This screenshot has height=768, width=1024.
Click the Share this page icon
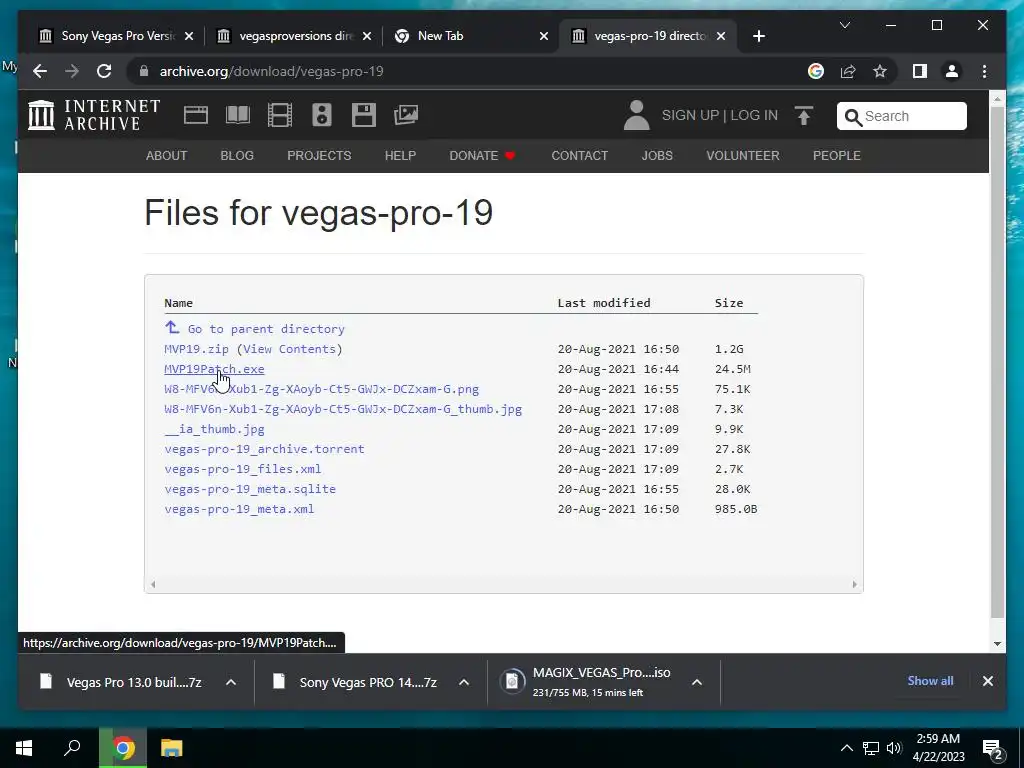(x=848, y=71)
